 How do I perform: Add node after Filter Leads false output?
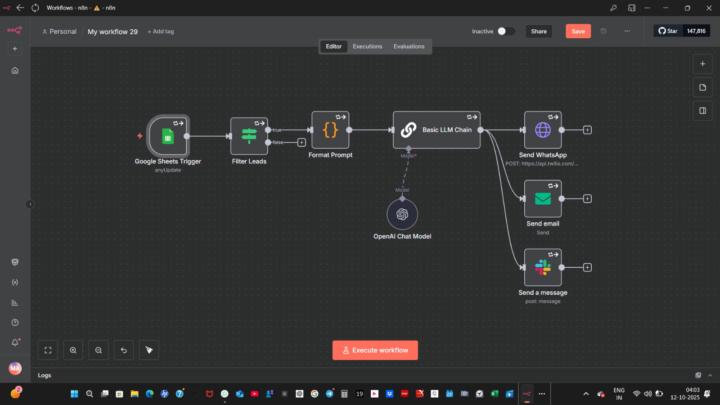coord(302,143)
